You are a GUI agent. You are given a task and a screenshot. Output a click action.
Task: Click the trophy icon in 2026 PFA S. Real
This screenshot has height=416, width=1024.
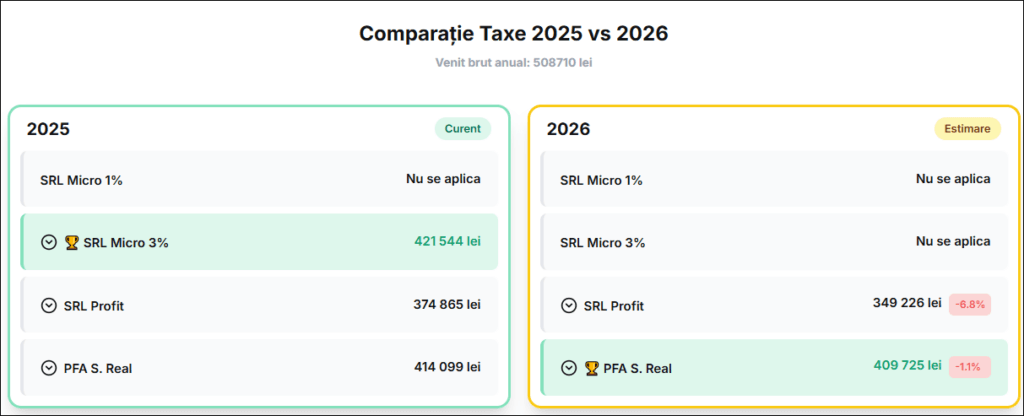[x=591, y=368]
